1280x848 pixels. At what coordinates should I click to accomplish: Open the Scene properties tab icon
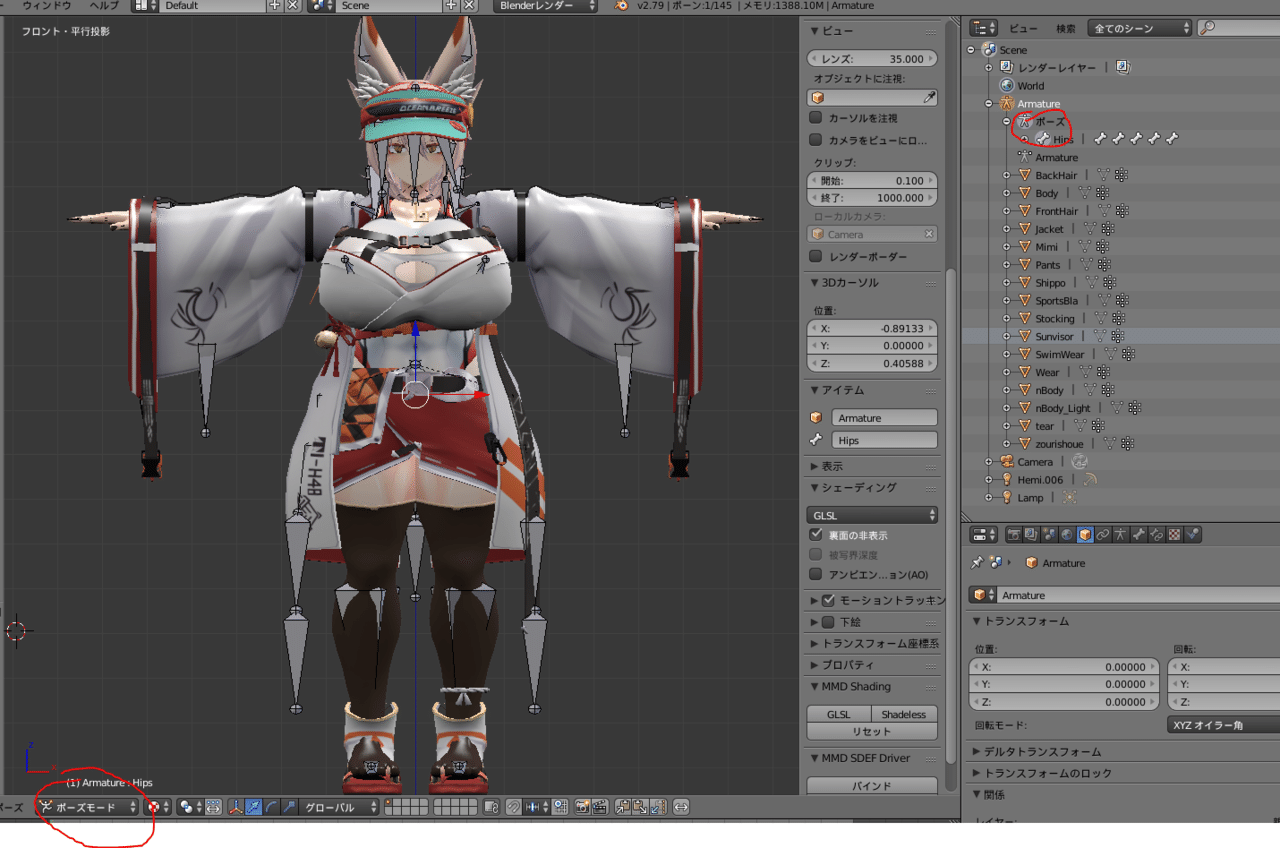[1049, 535]
